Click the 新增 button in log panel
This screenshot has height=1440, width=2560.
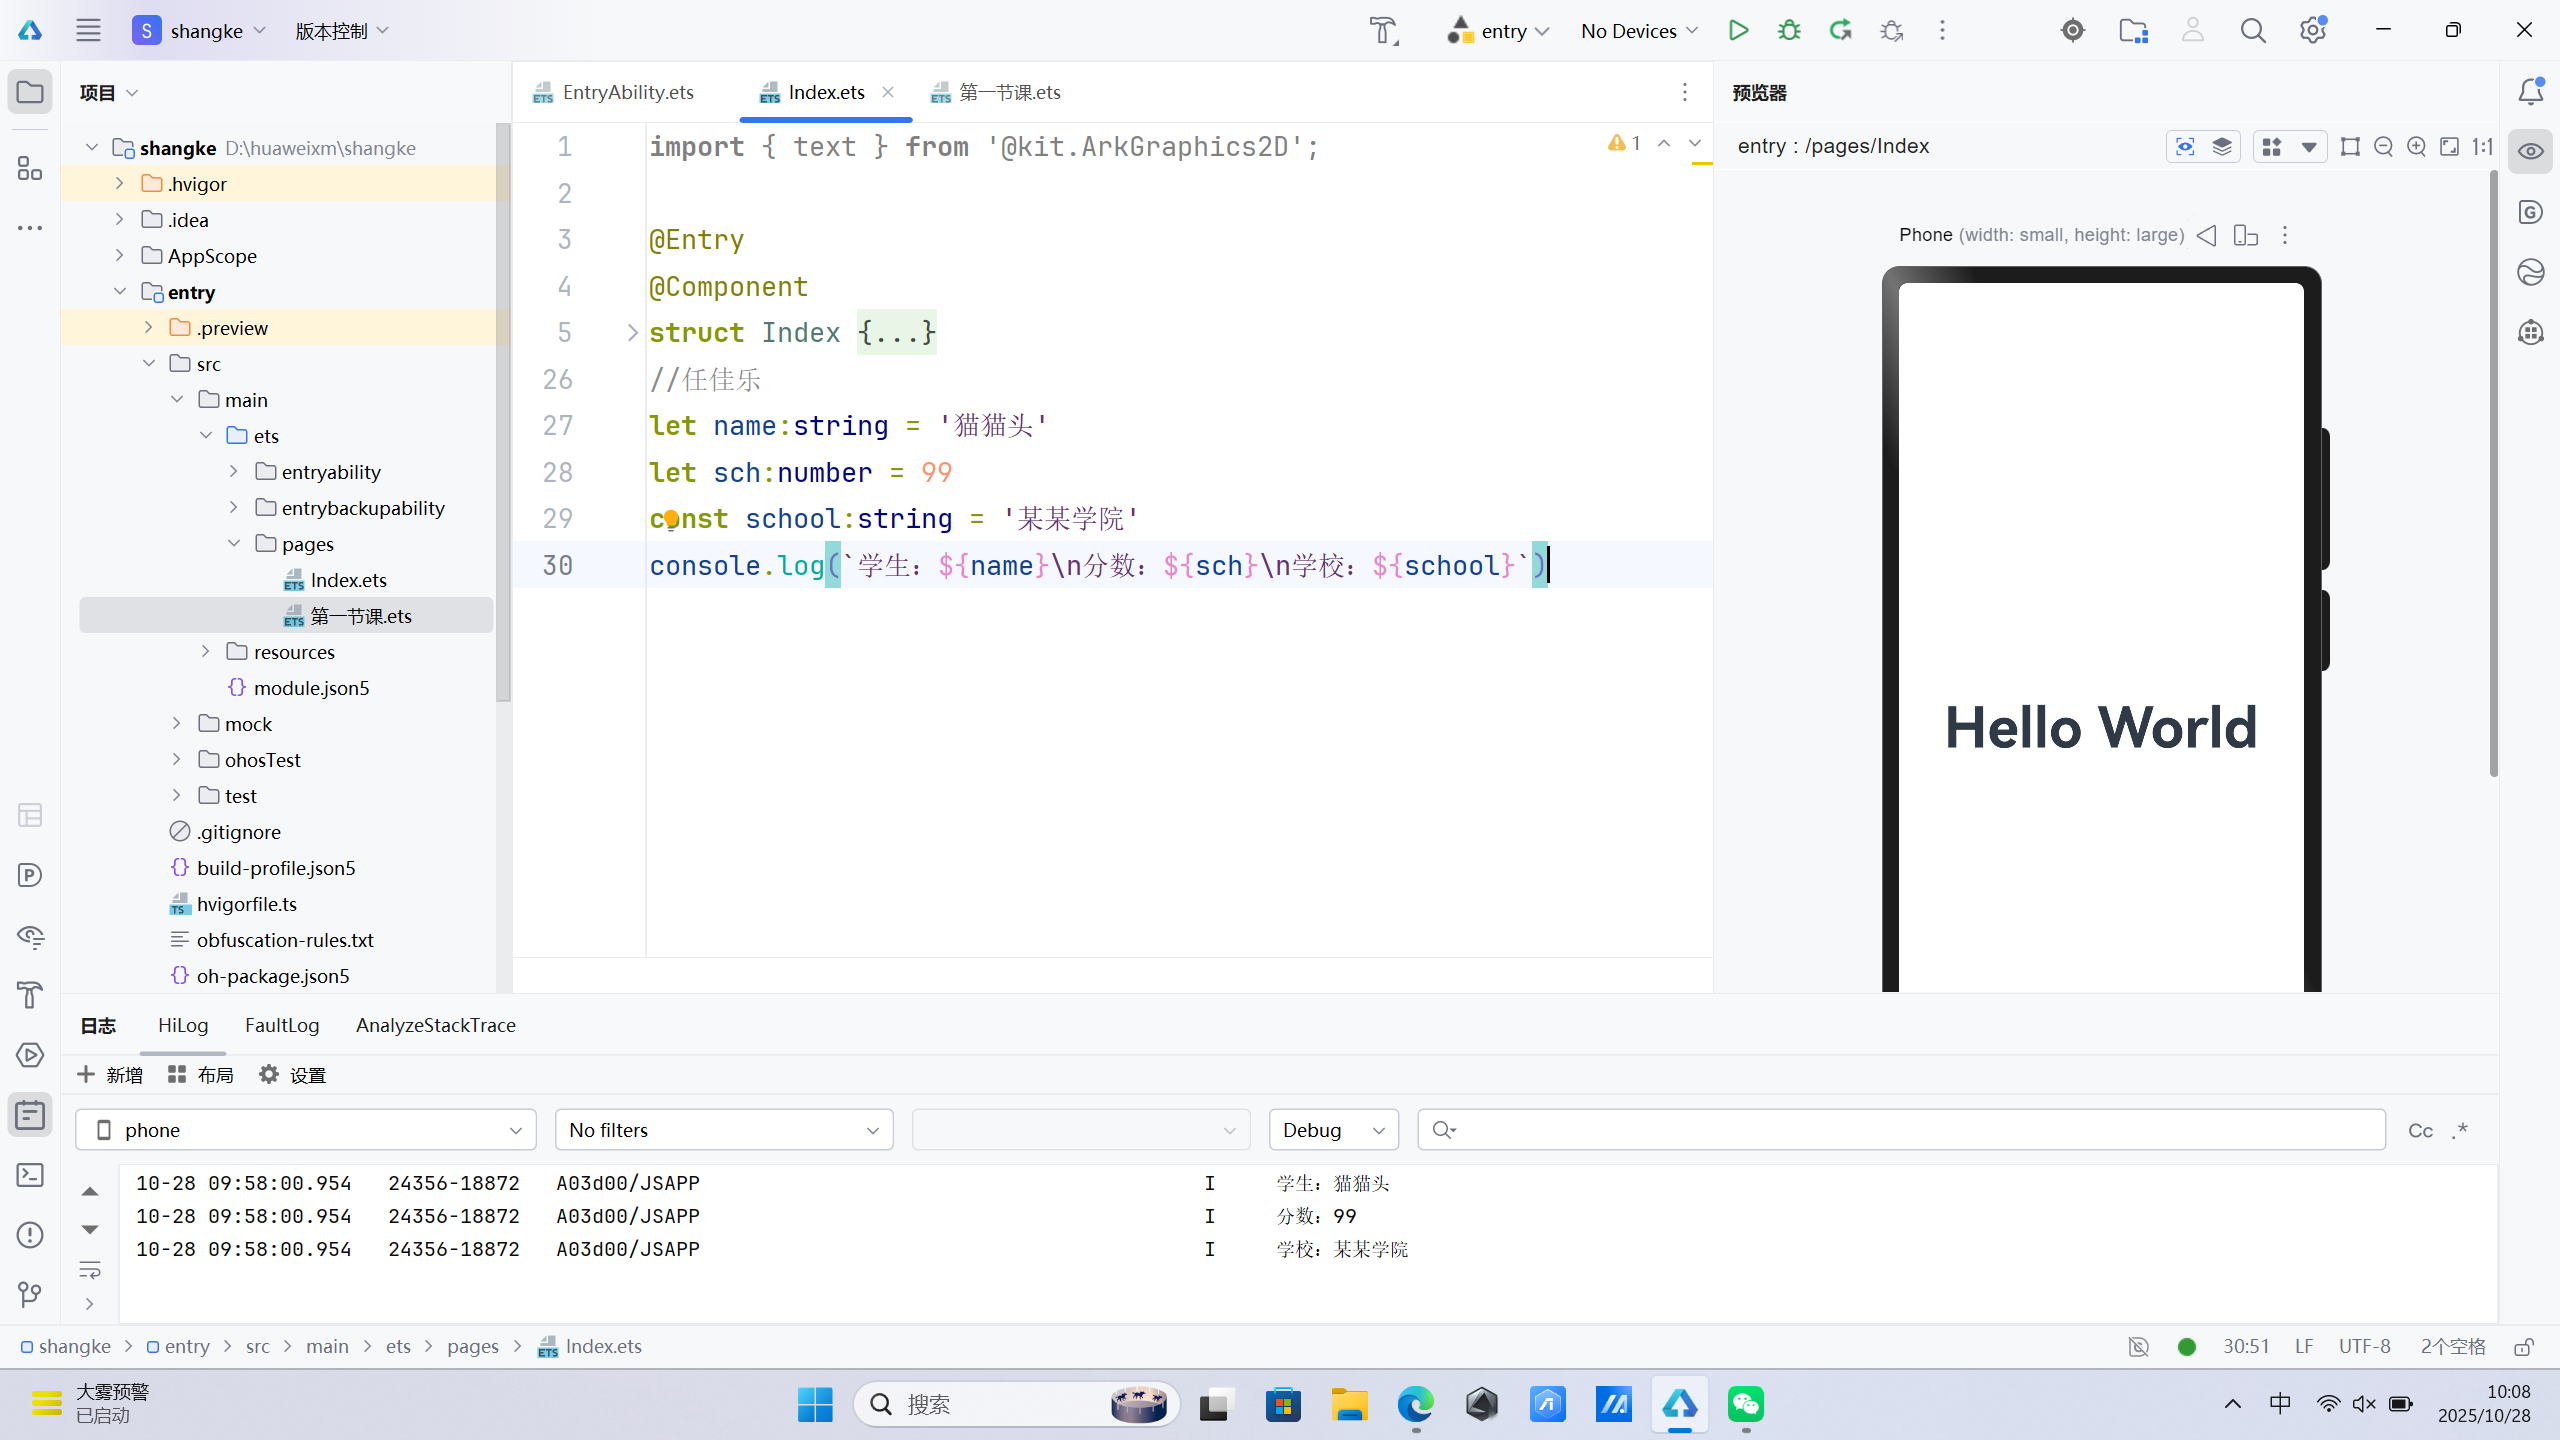pyautogui.click(x=110, y=1075)
